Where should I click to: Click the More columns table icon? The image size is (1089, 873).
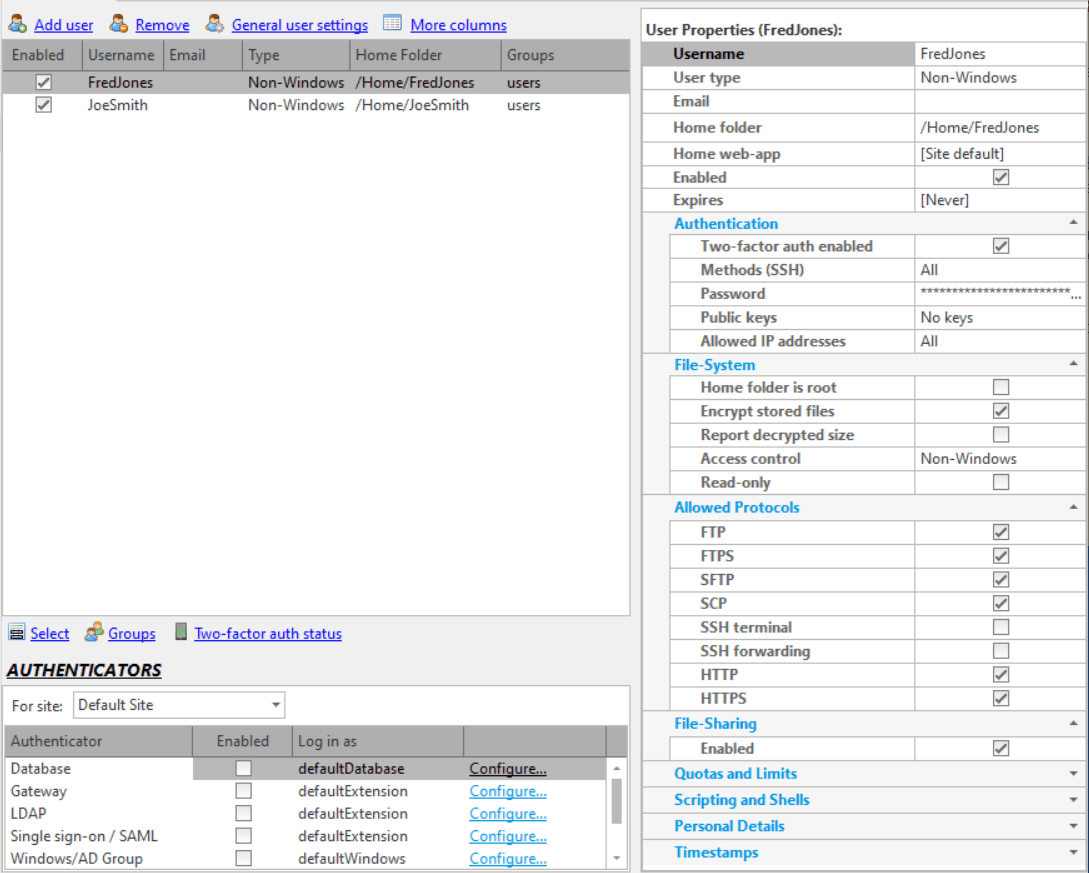click(x=392, y=24)
